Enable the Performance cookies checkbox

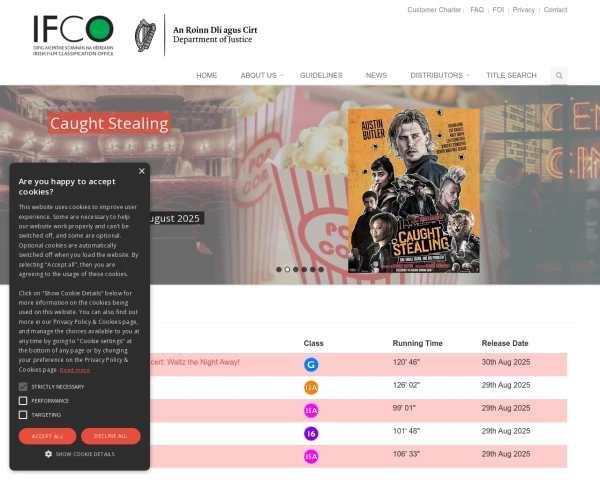(23, 401)
